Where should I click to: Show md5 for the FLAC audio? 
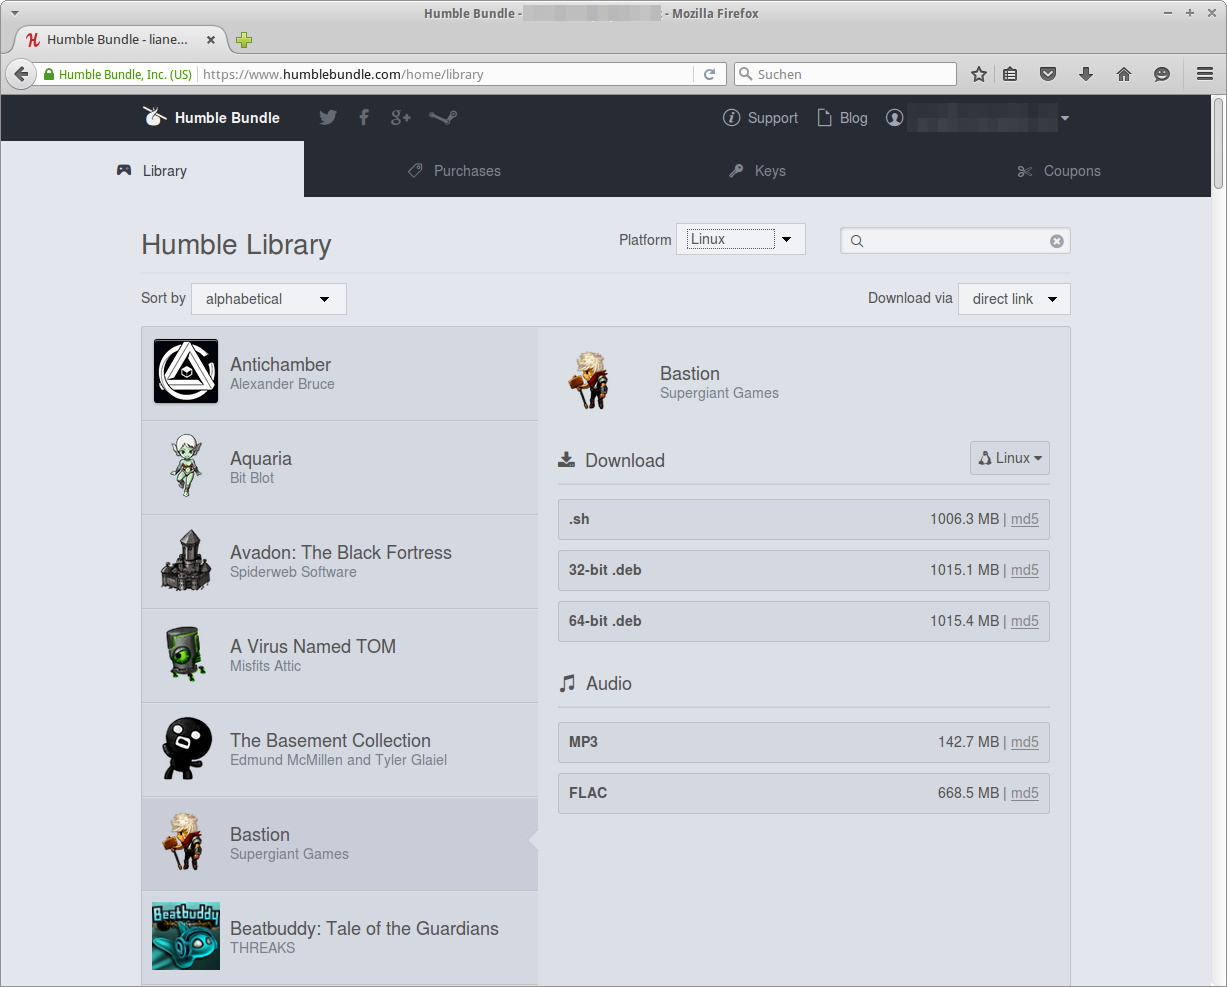[1025, 793]
